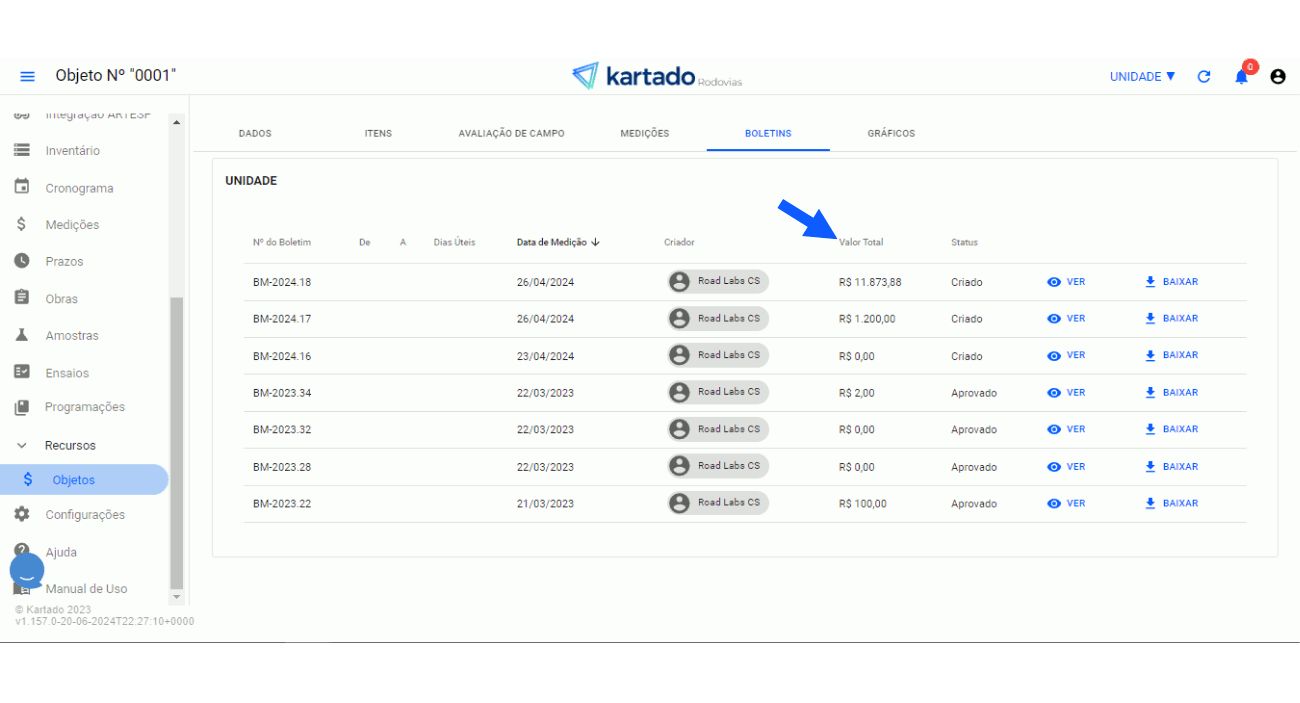Click the sidebar vertical scrollbar
The width and height of the screenshot is (1300, 703).
[177, 440]
